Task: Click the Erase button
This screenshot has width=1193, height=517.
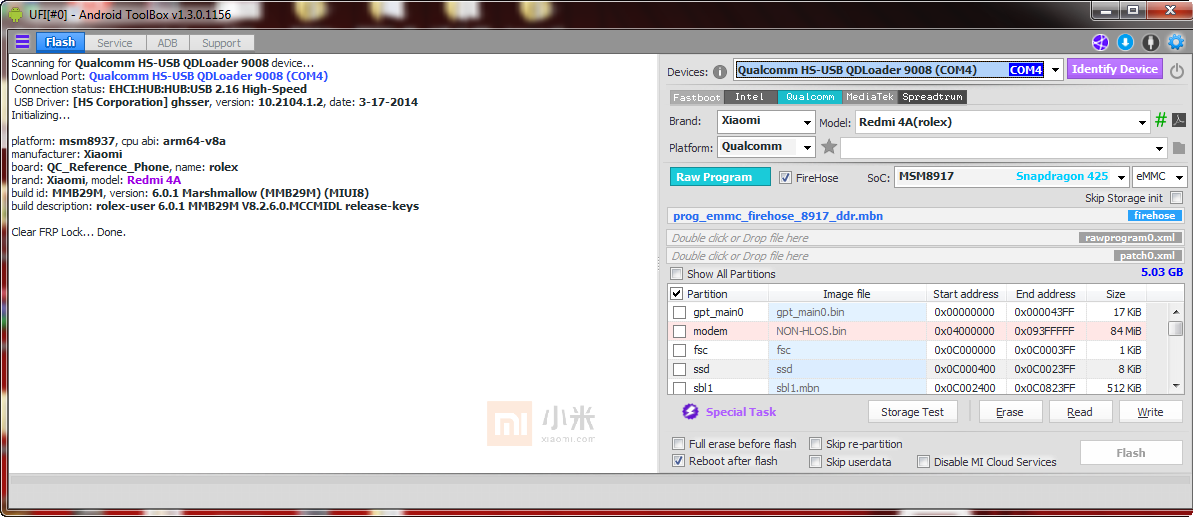Action: (x=1010, y=412)
